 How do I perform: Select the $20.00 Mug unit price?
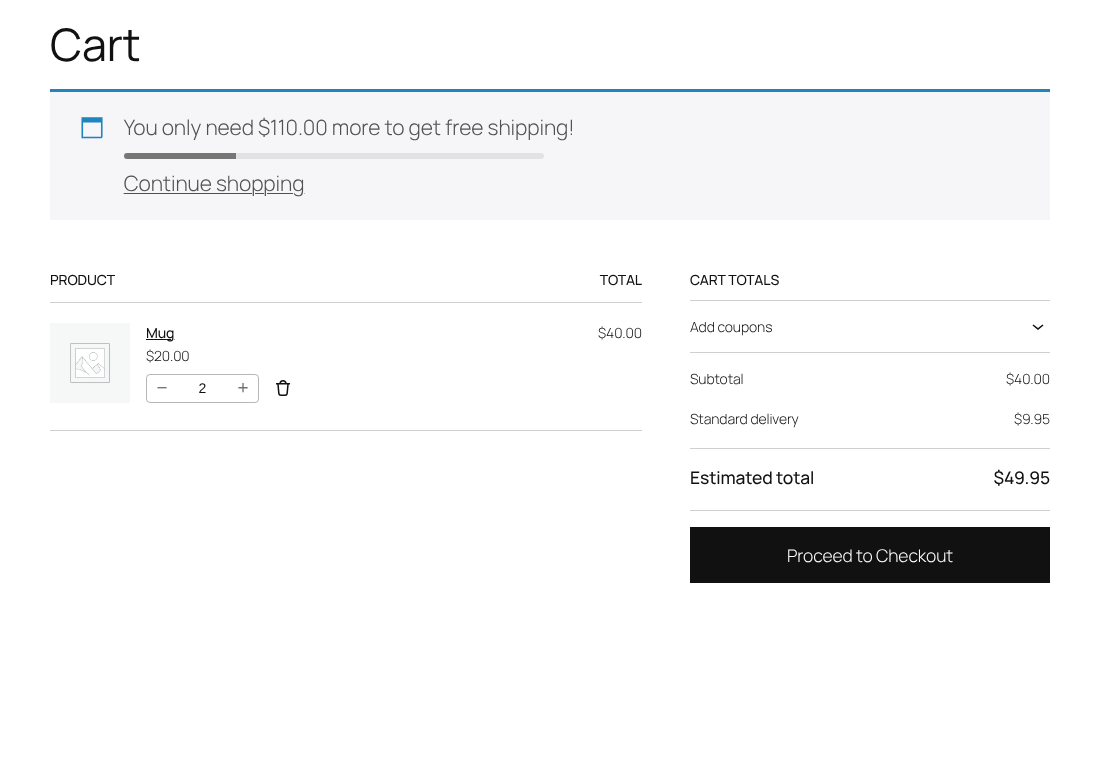click(x=168, y=356)
